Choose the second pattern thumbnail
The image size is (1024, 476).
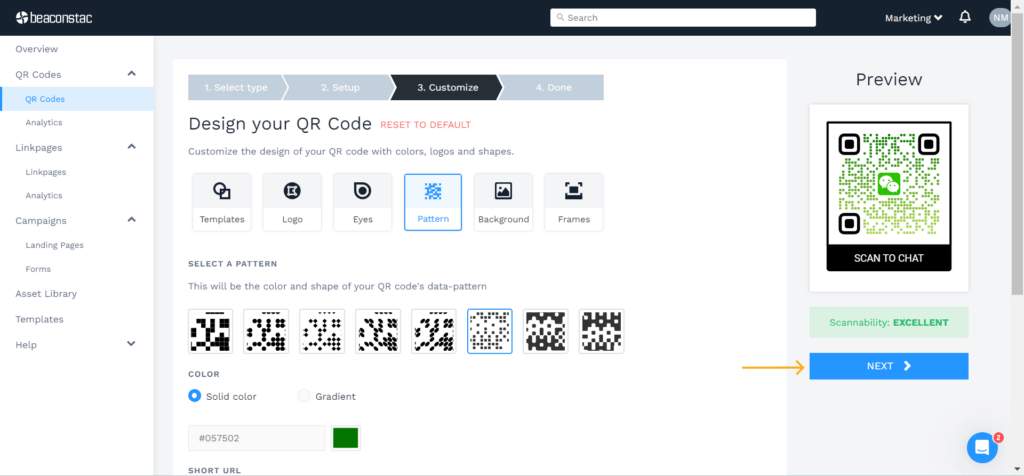[266, 331]
